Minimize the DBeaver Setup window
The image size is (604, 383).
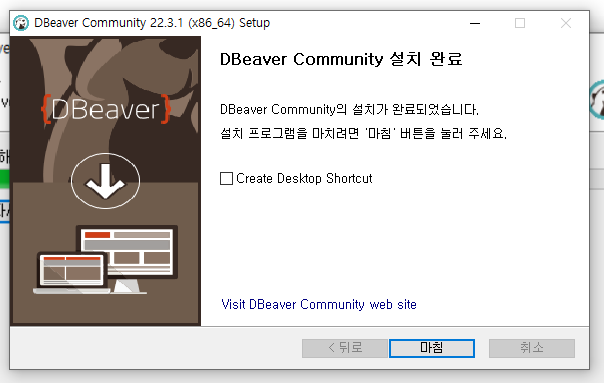coord(475,23)
